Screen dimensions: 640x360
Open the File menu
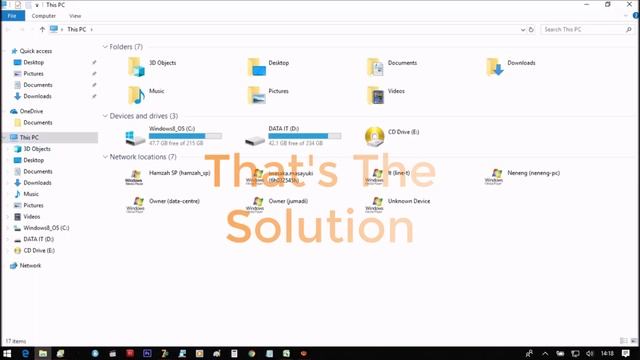(12, 16)
